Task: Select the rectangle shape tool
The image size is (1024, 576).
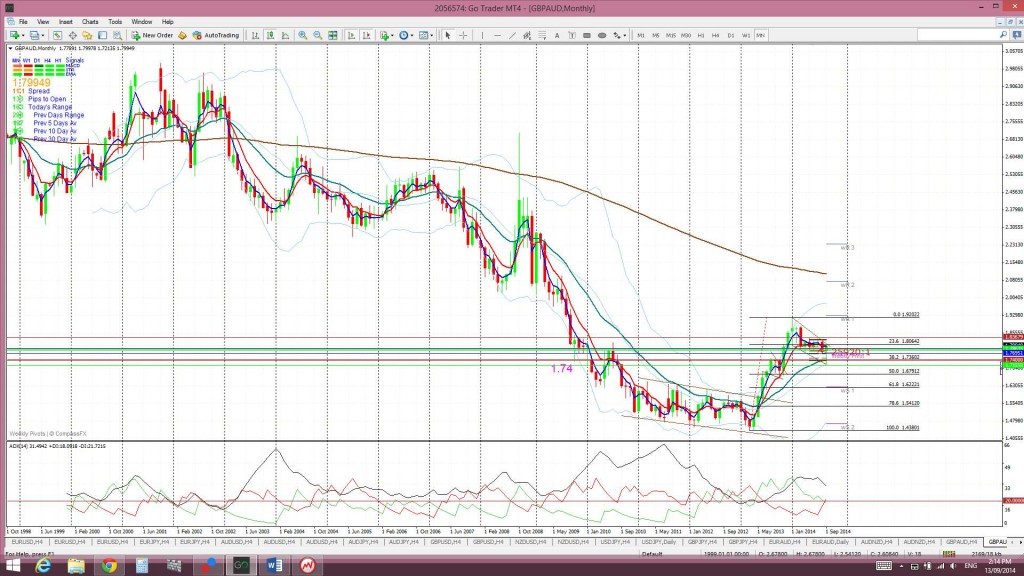Action: (587, 35)
